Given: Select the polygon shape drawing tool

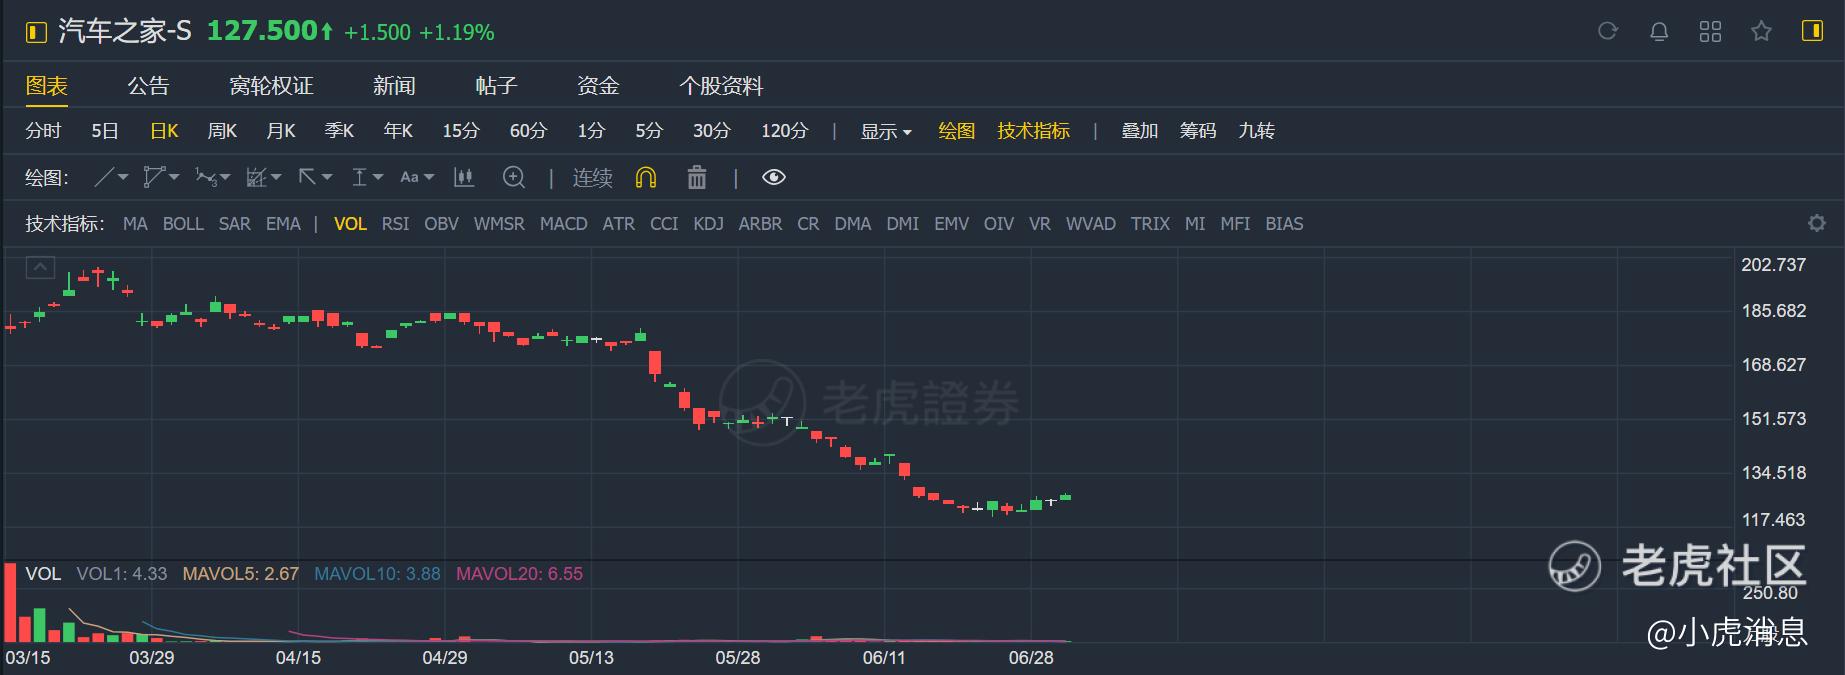Looking at the screenshot, I should (154, 177).
